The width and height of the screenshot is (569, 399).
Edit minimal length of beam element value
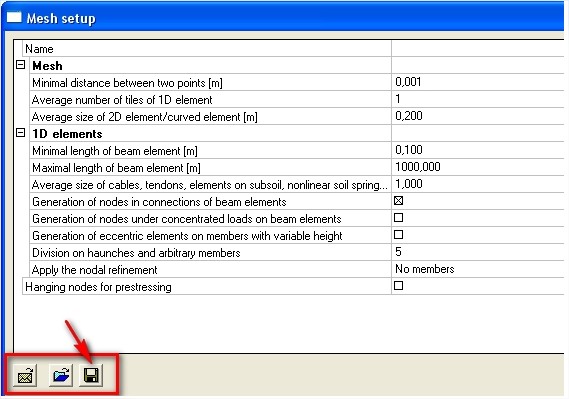point(478,150)
